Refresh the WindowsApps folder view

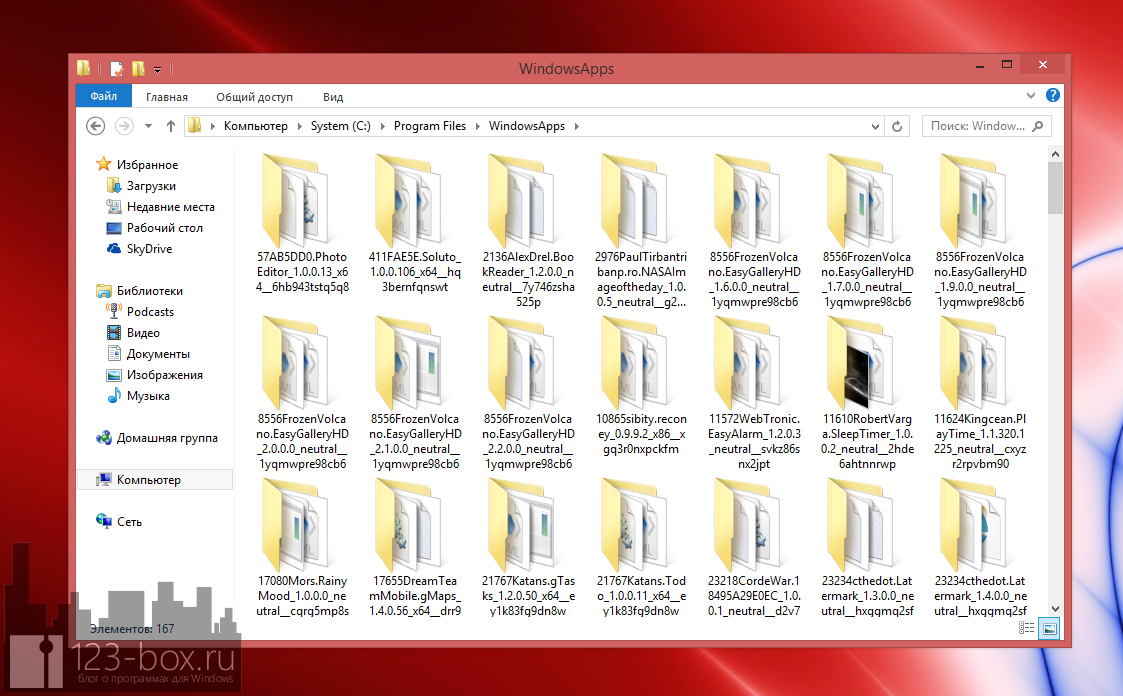click(x=897, y=126)
